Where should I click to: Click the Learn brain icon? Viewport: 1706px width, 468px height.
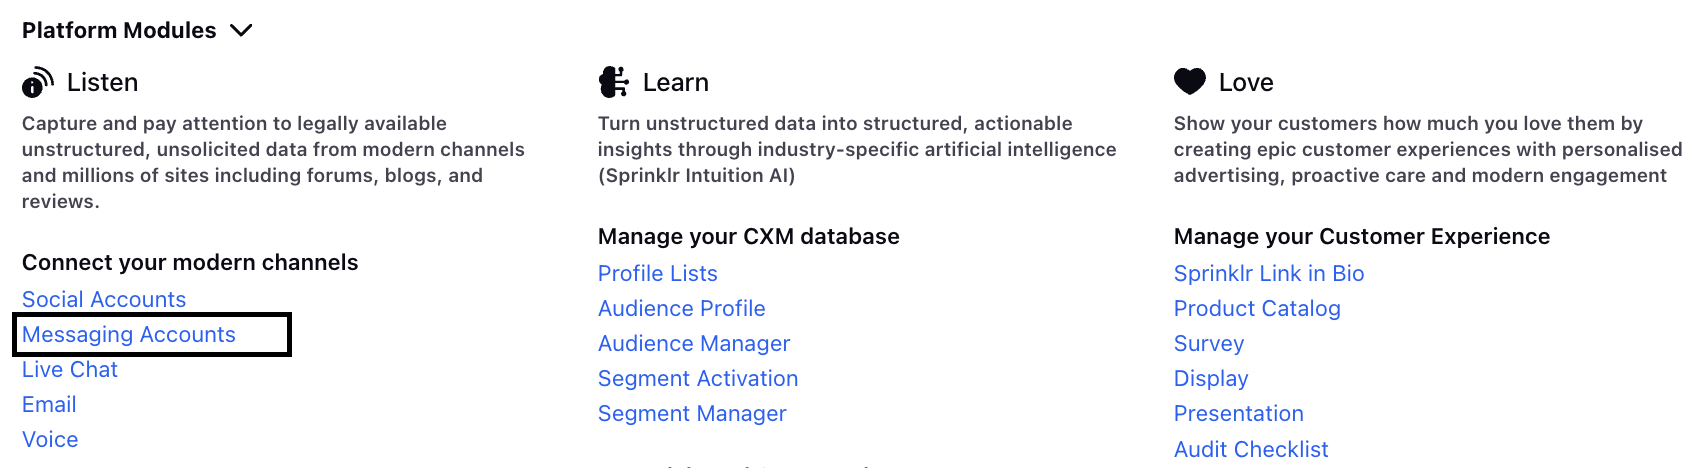[614, 82]
